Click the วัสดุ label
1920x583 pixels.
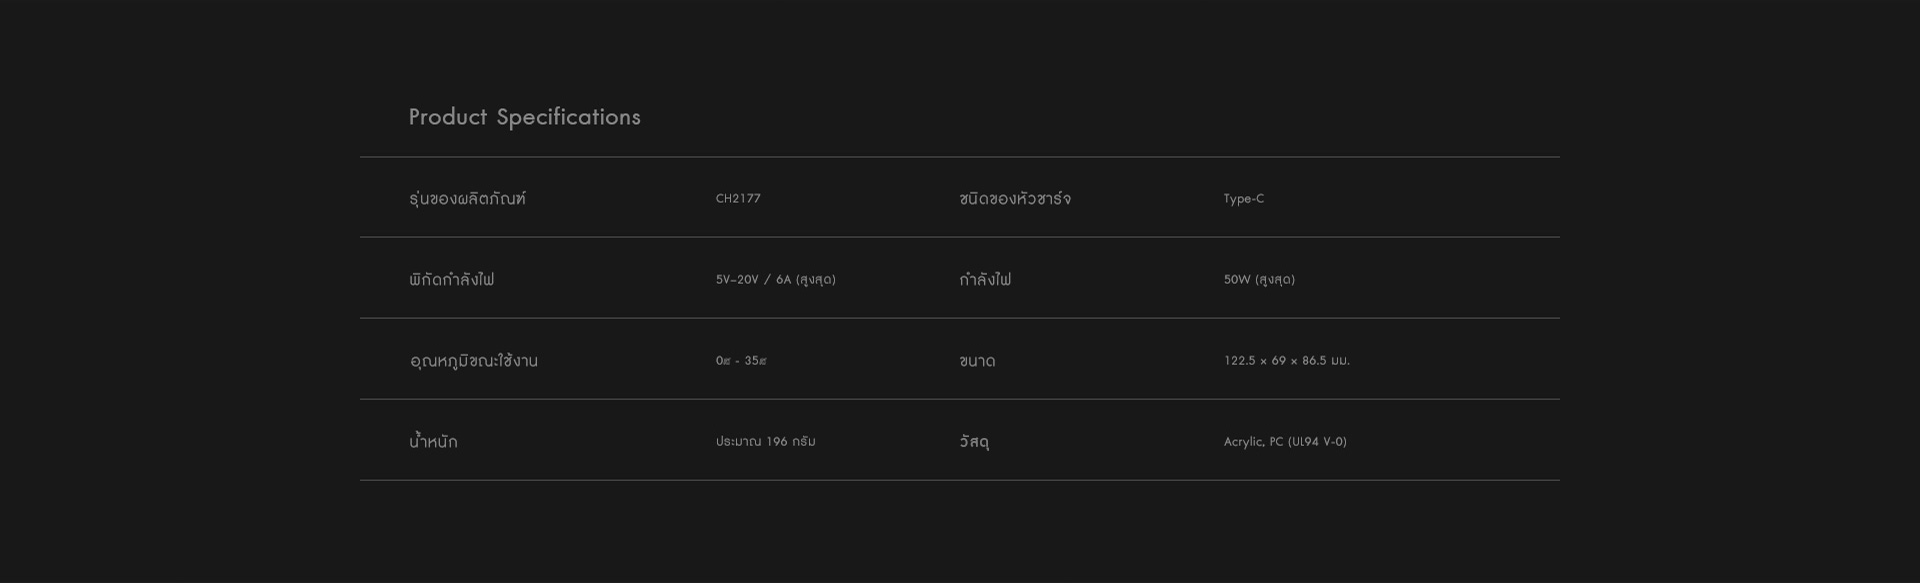pyautogui.click(x=973, y=442)
